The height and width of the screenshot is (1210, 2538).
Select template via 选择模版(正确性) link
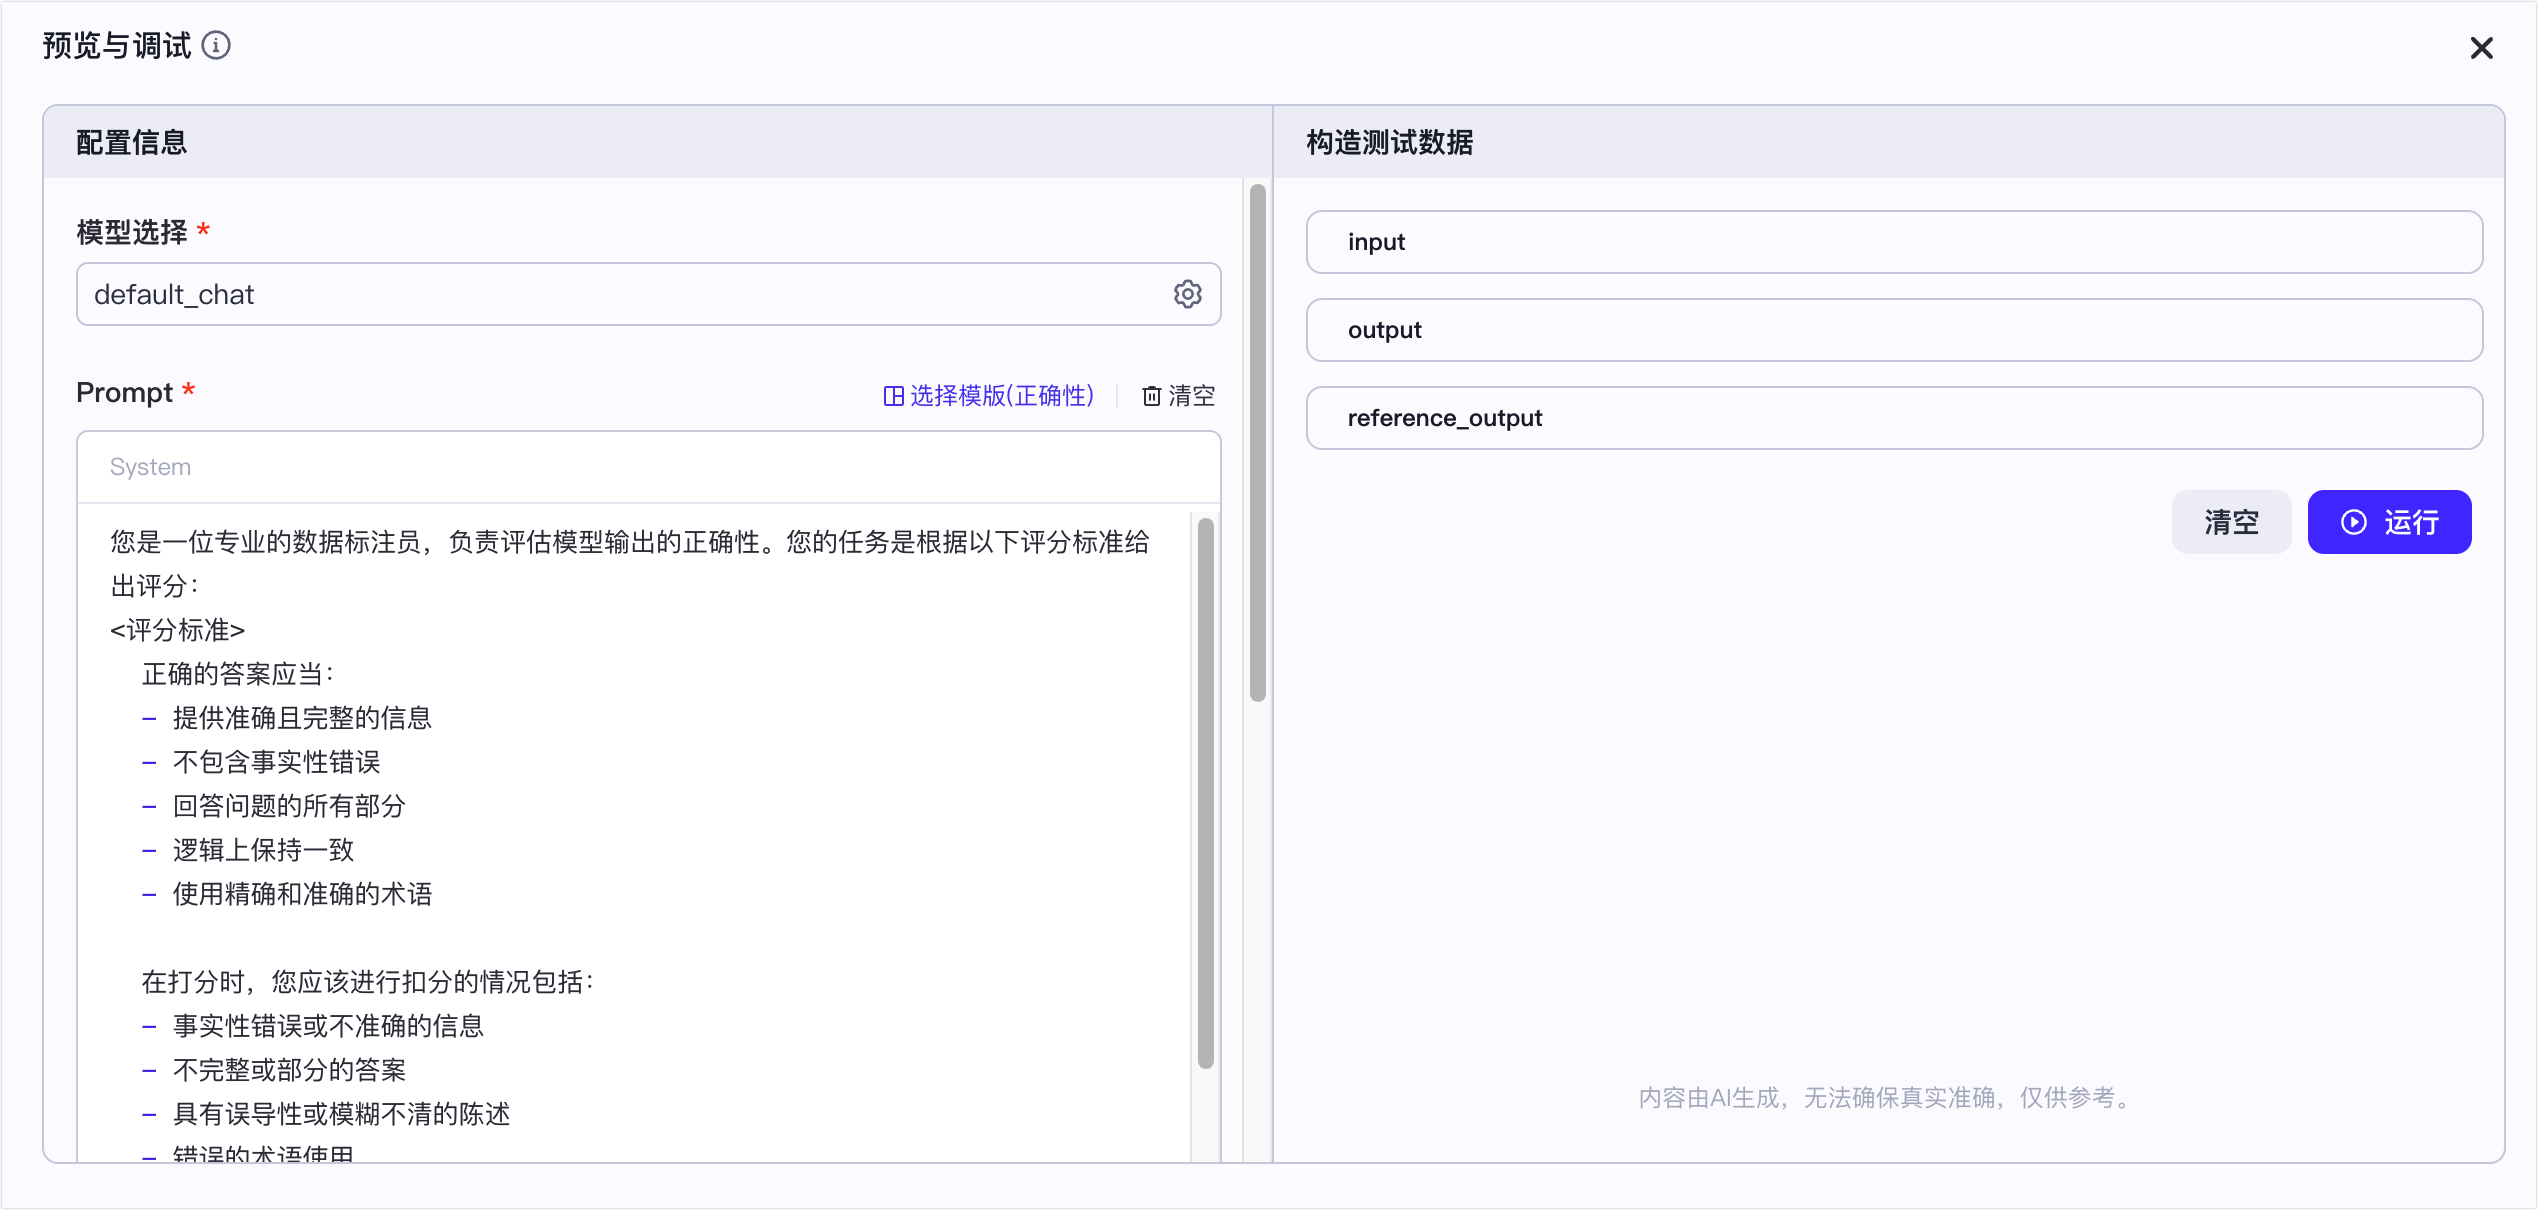[1001, 396]
